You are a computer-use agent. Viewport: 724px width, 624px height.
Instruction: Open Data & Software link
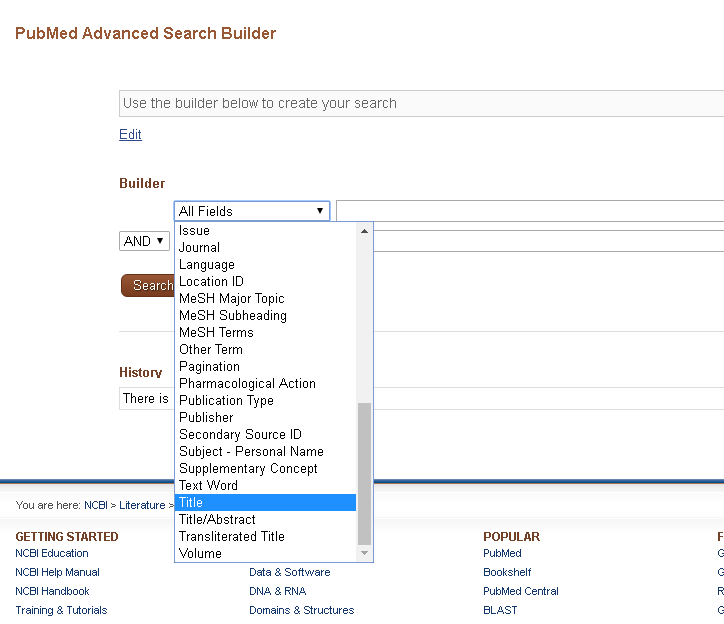click(290, 572)
